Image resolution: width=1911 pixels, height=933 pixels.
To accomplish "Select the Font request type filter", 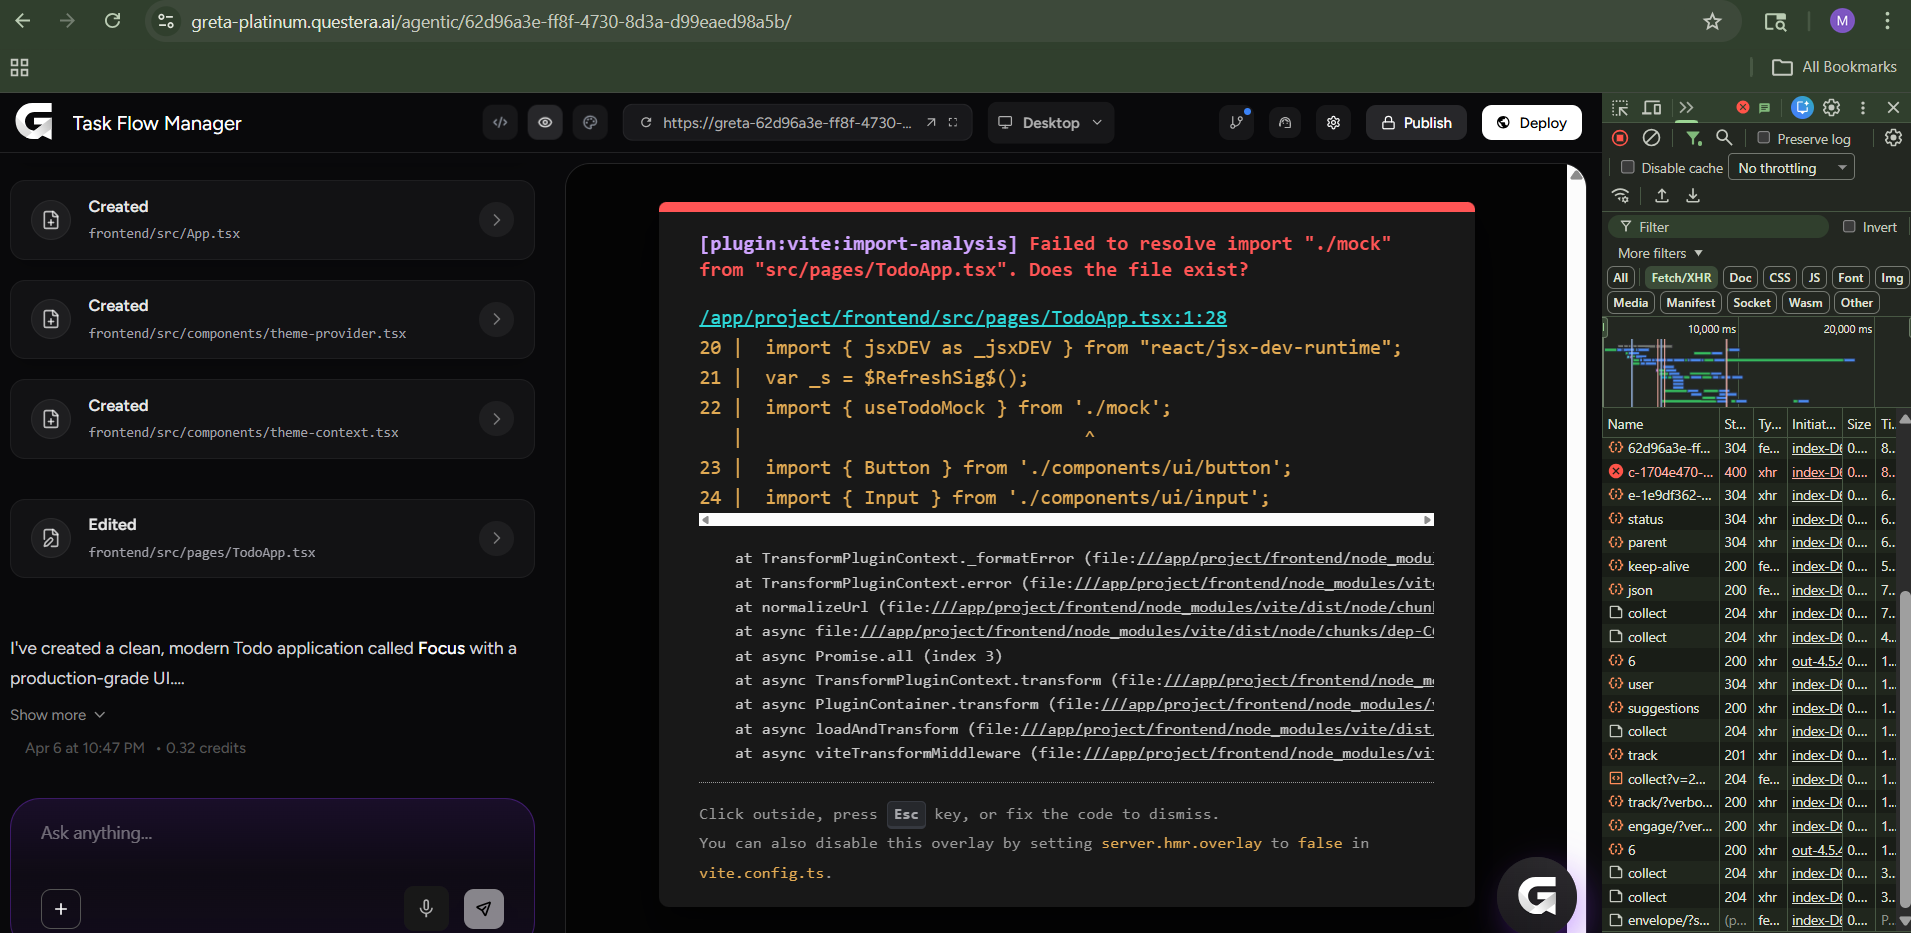I will pos(1851,278).
